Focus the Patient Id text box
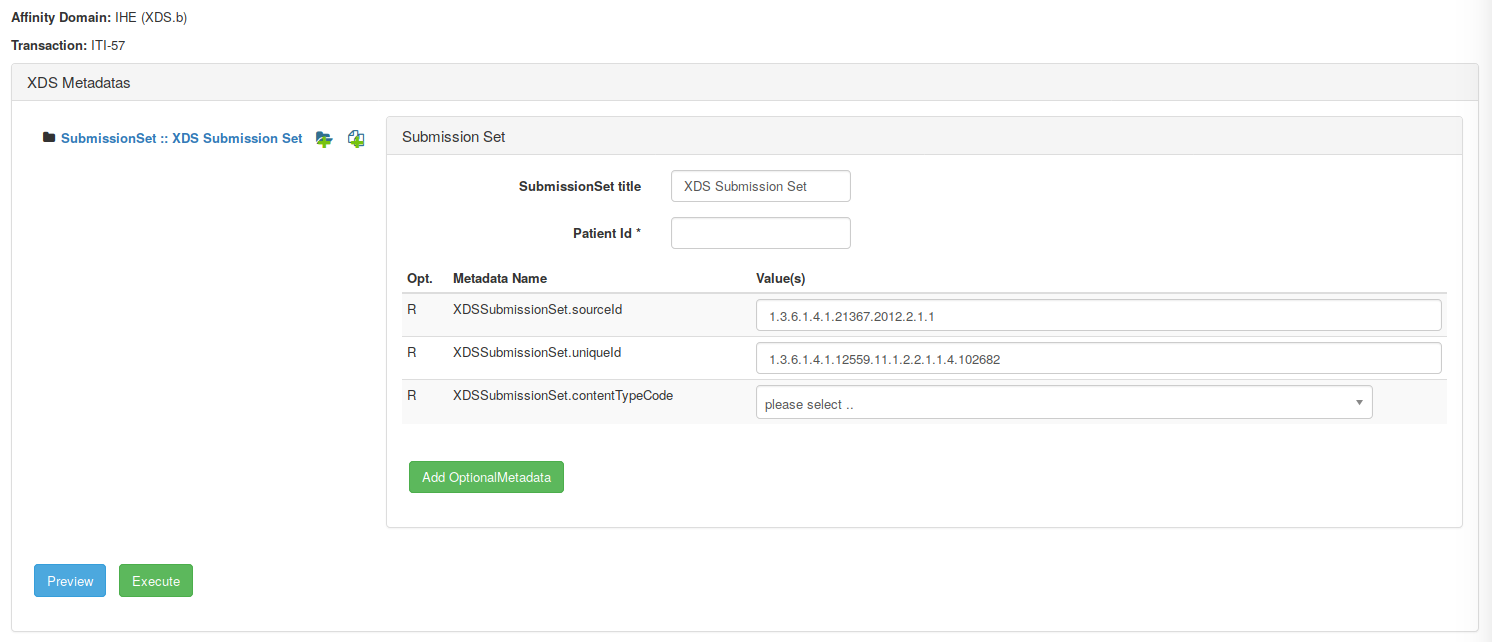Viewport: 1492px width, 642px height. [x=760, y=233]
